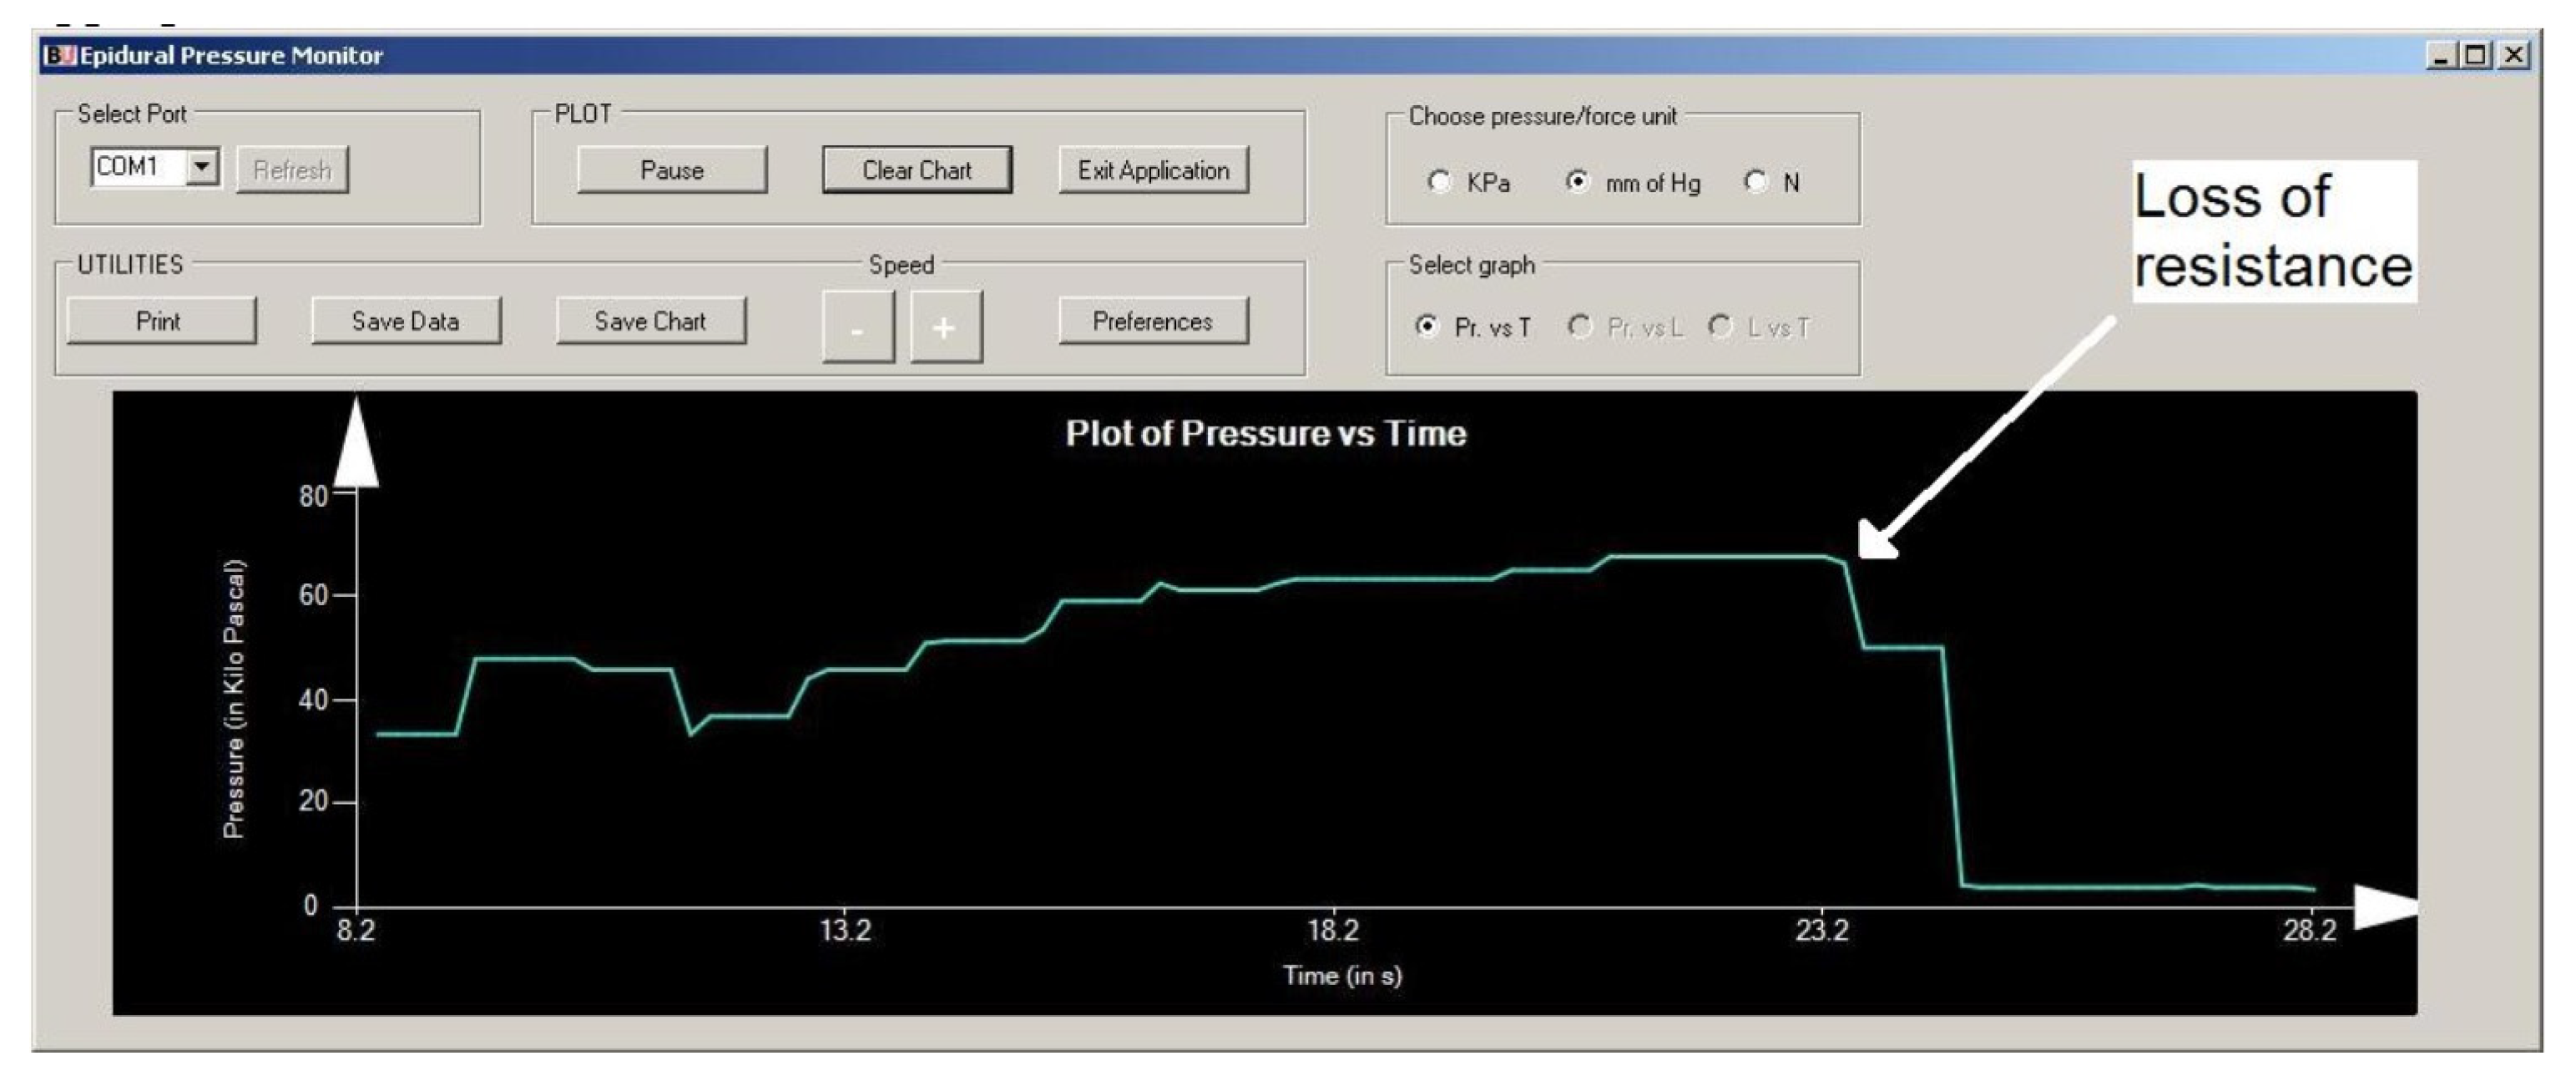This screenshot has width=2576, height=1076.
Task: Click the 'Time (in s)' axis label
Action: pos(1342,975)
